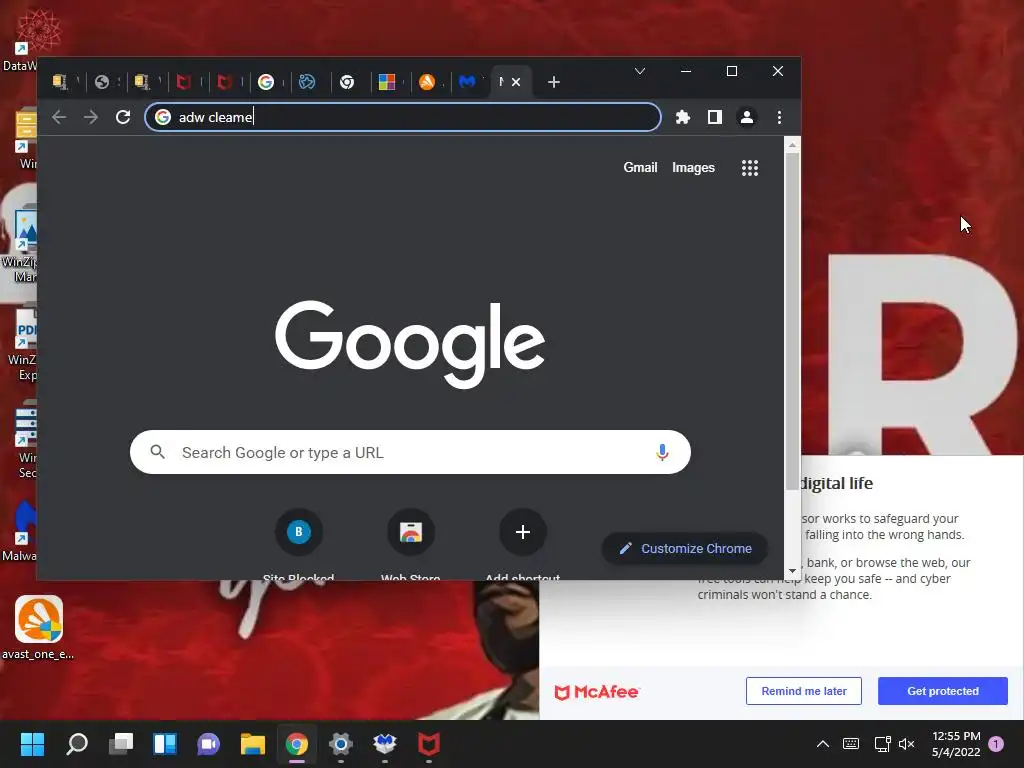The image size is (1024, 768).
Task: Switch to the Chrome logo tab
Action: click(347, 82)
